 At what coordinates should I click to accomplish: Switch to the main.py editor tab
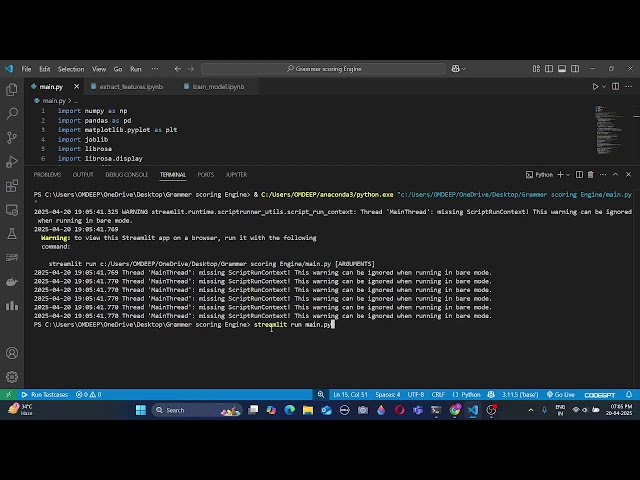coord(51,87)
